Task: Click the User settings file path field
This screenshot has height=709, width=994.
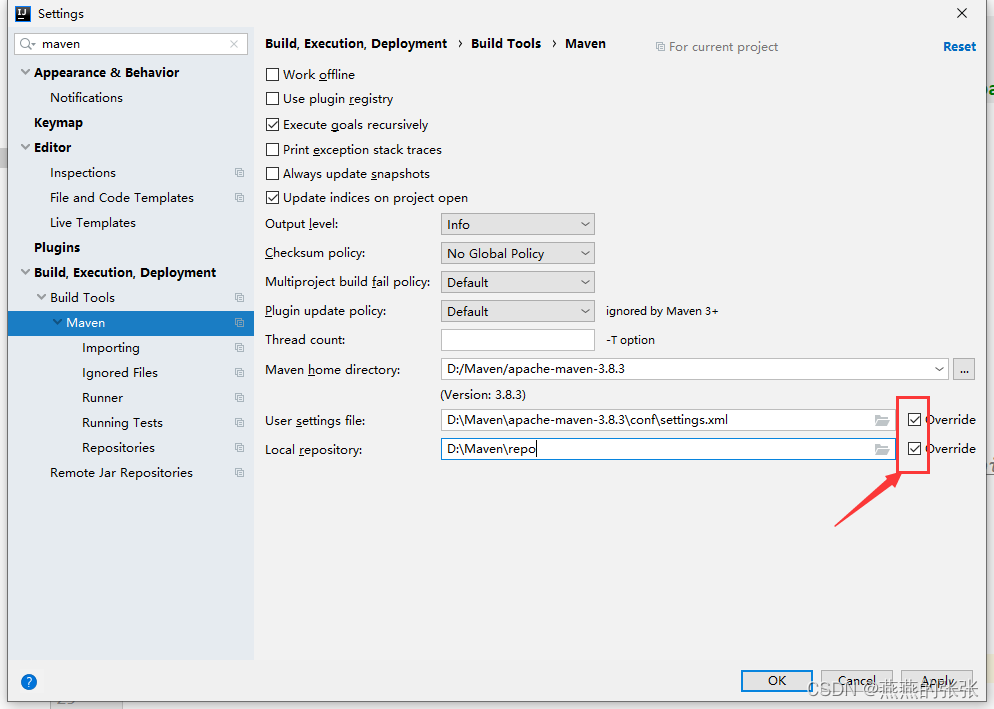Action: [656, 420]
